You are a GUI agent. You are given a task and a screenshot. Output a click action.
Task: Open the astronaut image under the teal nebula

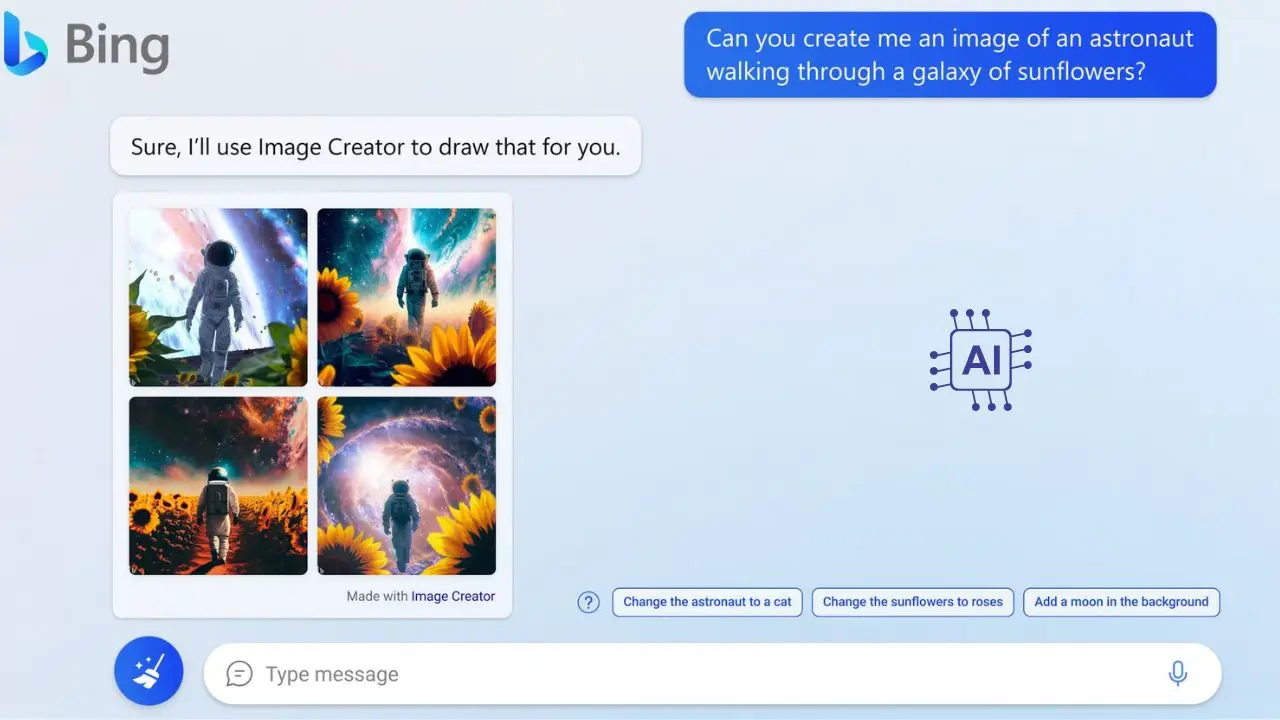(407, 297)
